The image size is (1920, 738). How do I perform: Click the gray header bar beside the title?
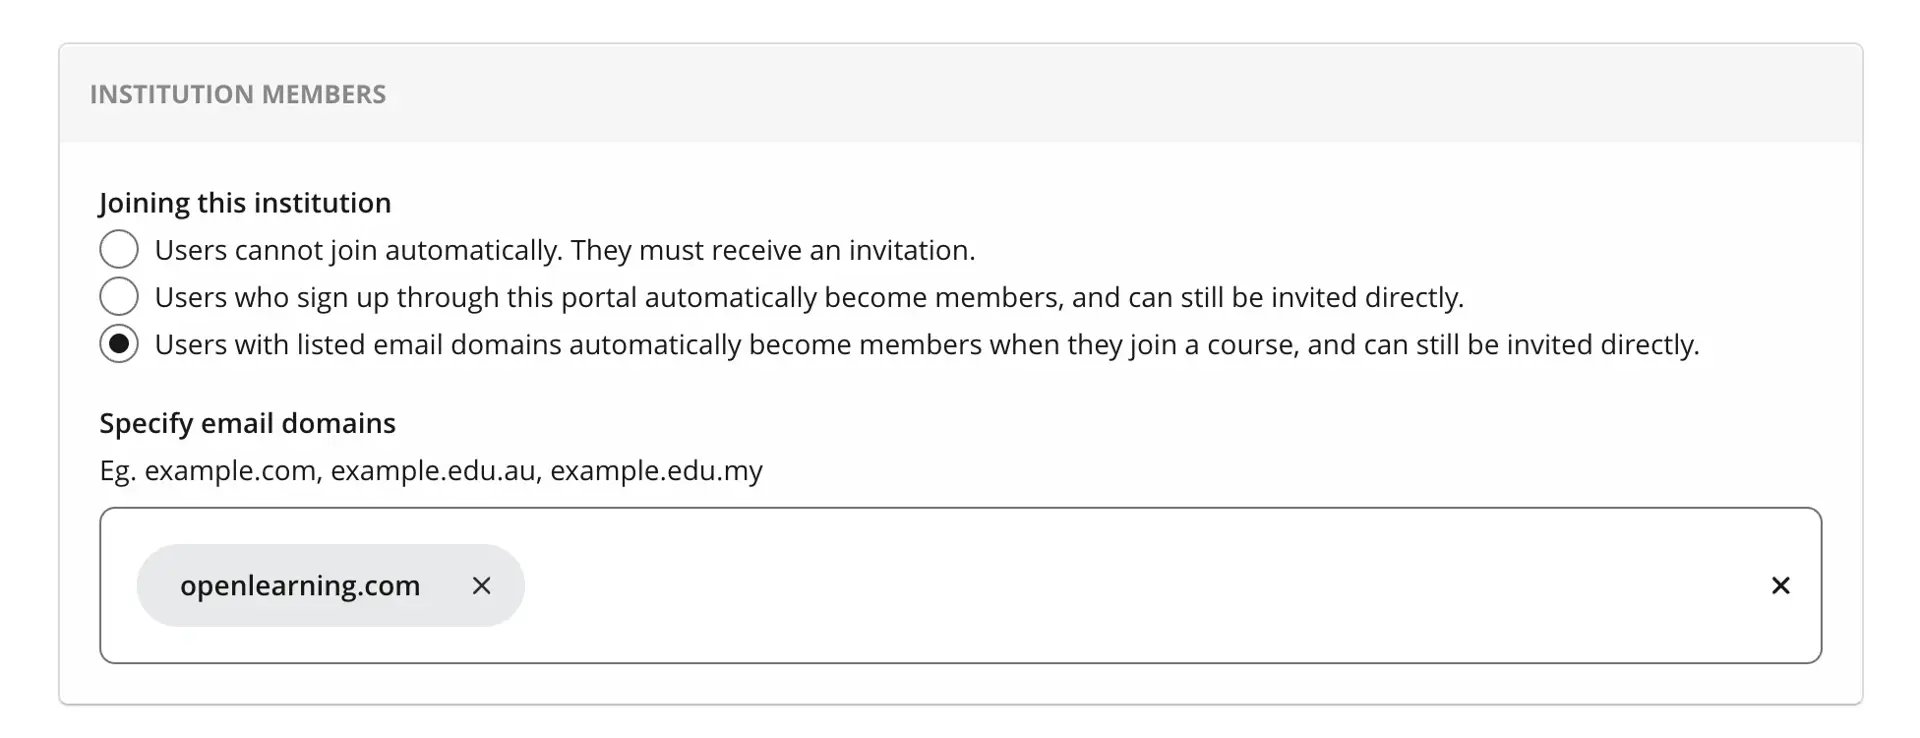click(x=1100, y=94)
